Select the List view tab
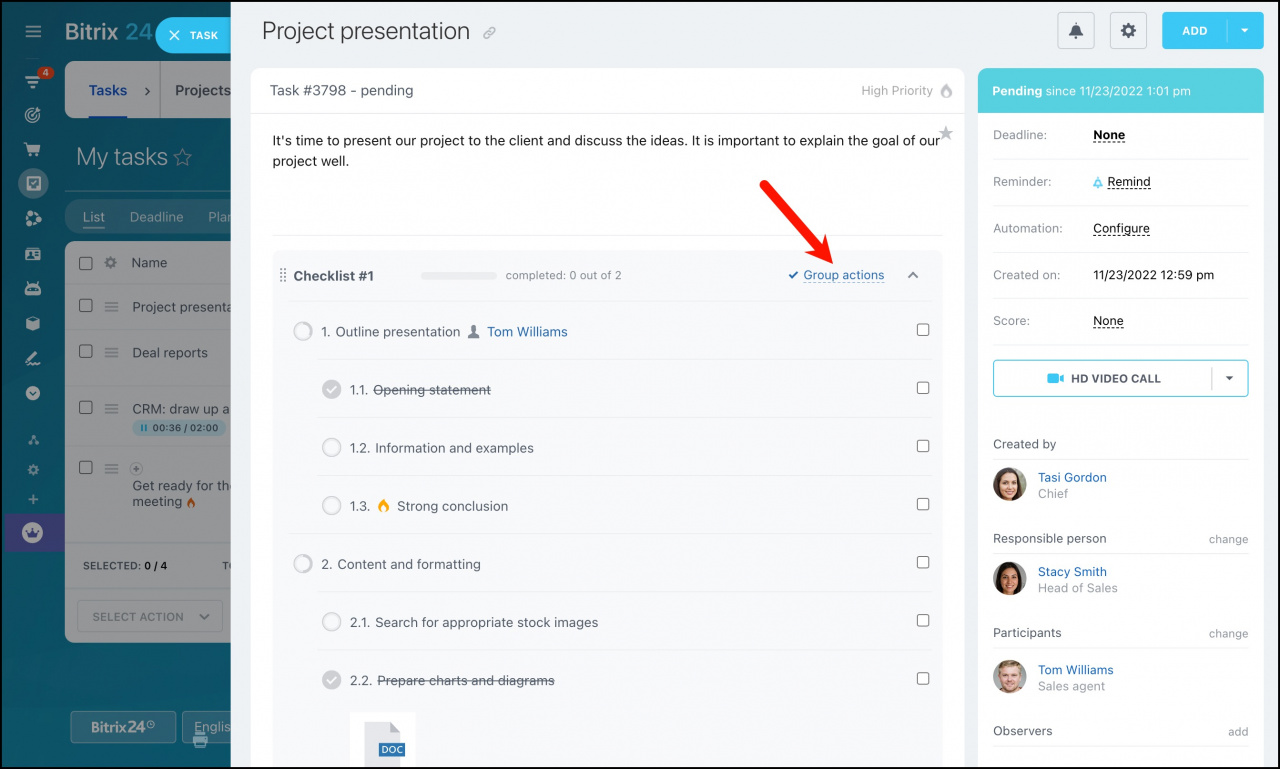This screenshot has width=1280, height=769. click(94, 217)
